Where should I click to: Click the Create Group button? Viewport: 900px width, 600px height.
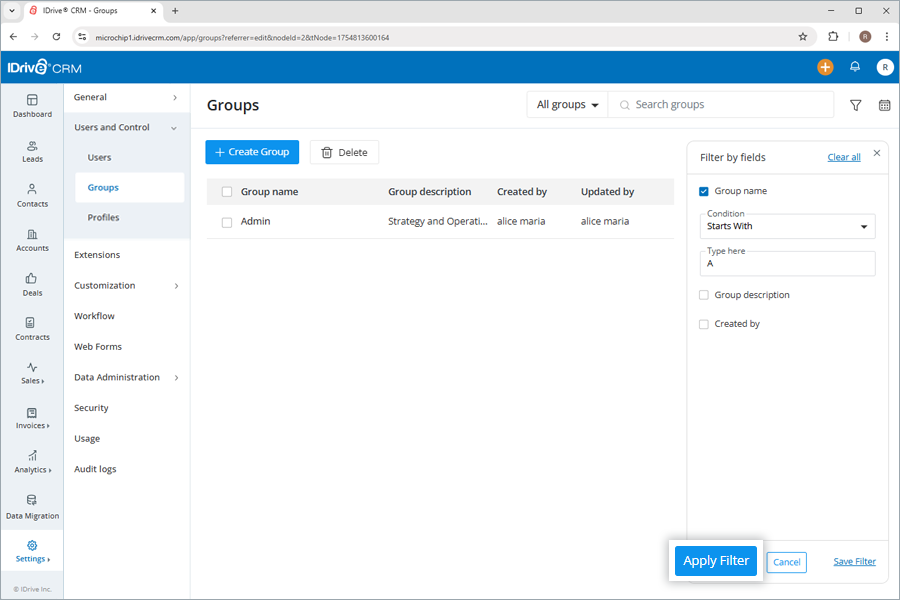(252, 152)
